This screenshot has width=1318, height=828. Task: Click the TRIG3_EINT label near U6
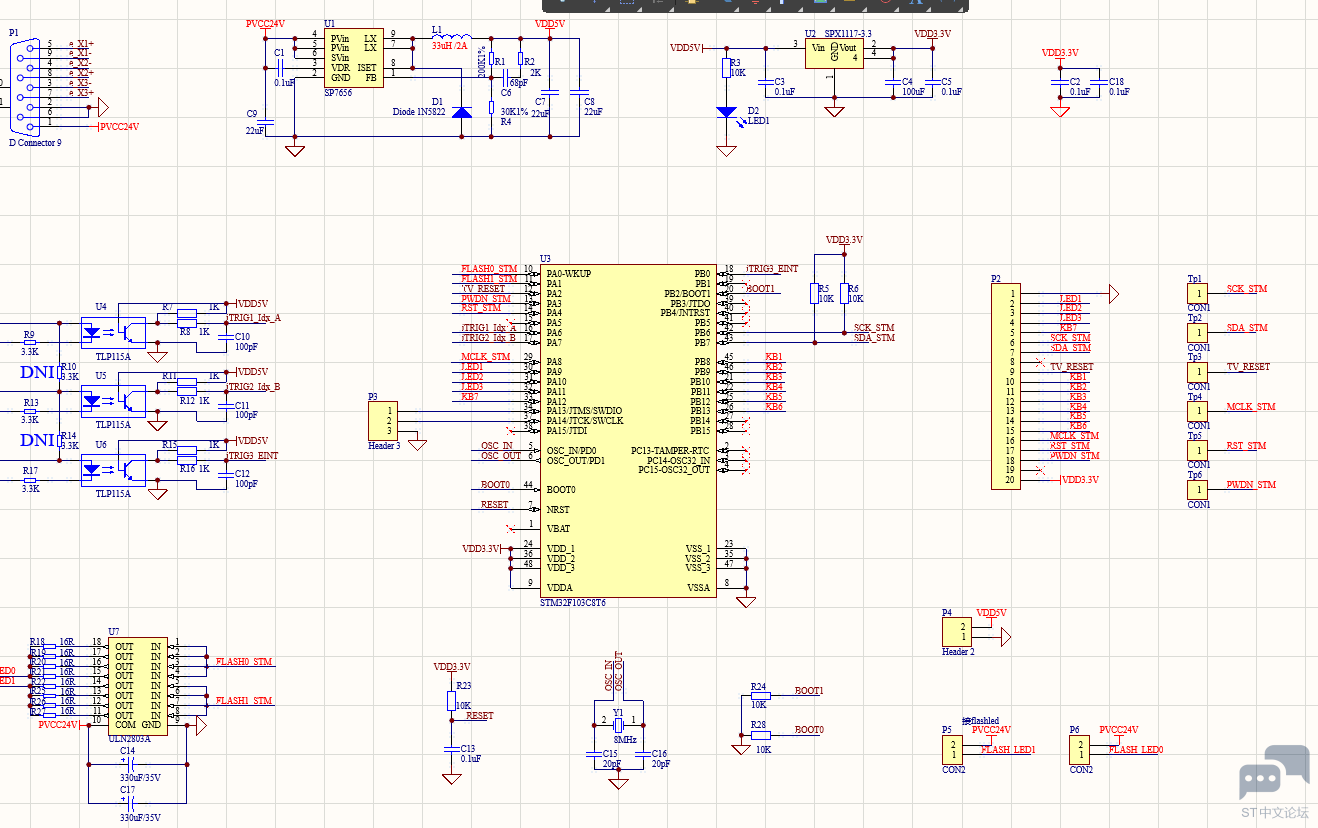253,456
